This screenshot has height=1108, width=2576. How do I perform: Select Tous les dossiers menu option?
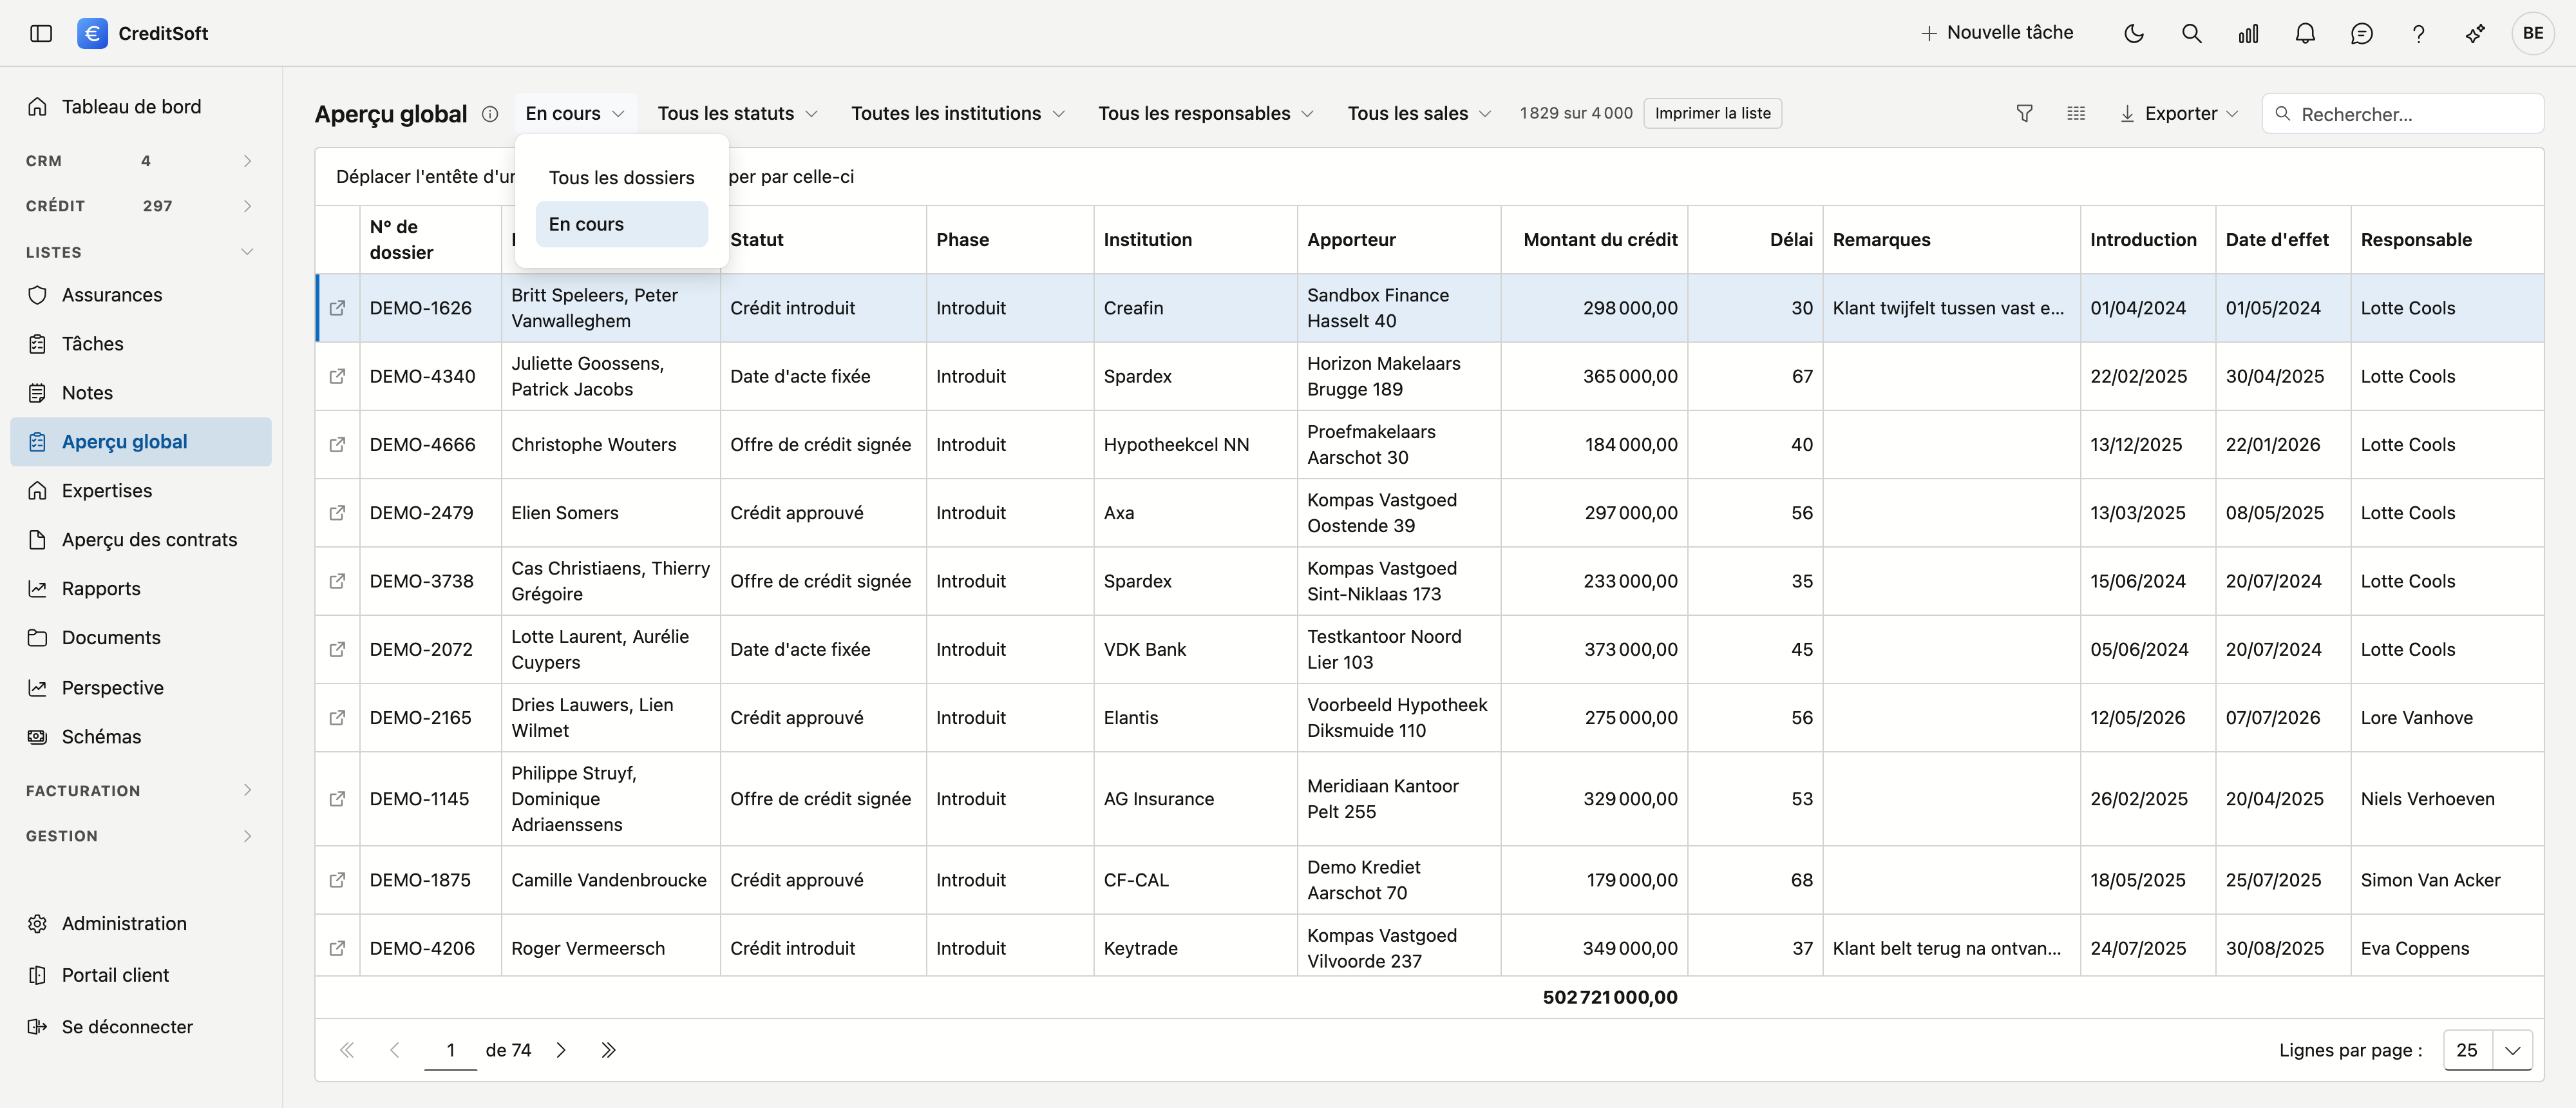pos(621,177)
